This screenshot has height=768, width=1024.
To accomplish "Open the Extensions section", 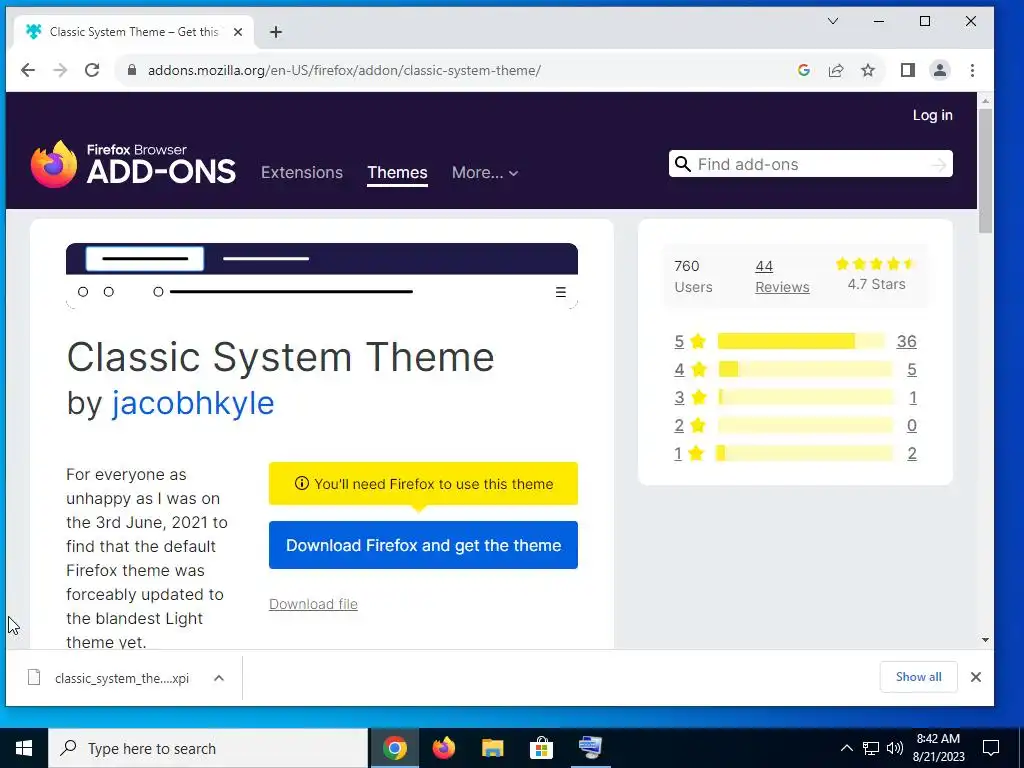I will pyautogui.click(x=302, y=172).
